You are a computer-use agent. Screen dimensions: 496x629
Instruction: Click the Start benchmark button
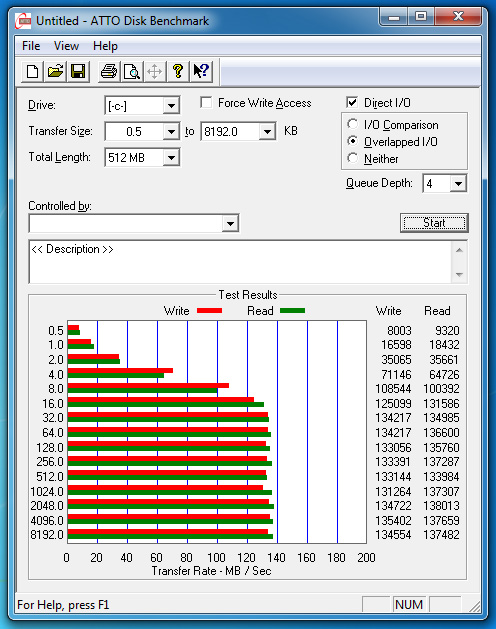click(434, 223)
